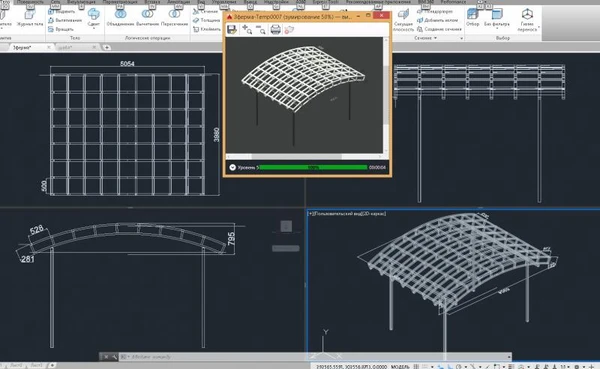Open the Express Tools ribbon tab
Viewport: 600px width, 369px height.
click(x=326, y=2)
